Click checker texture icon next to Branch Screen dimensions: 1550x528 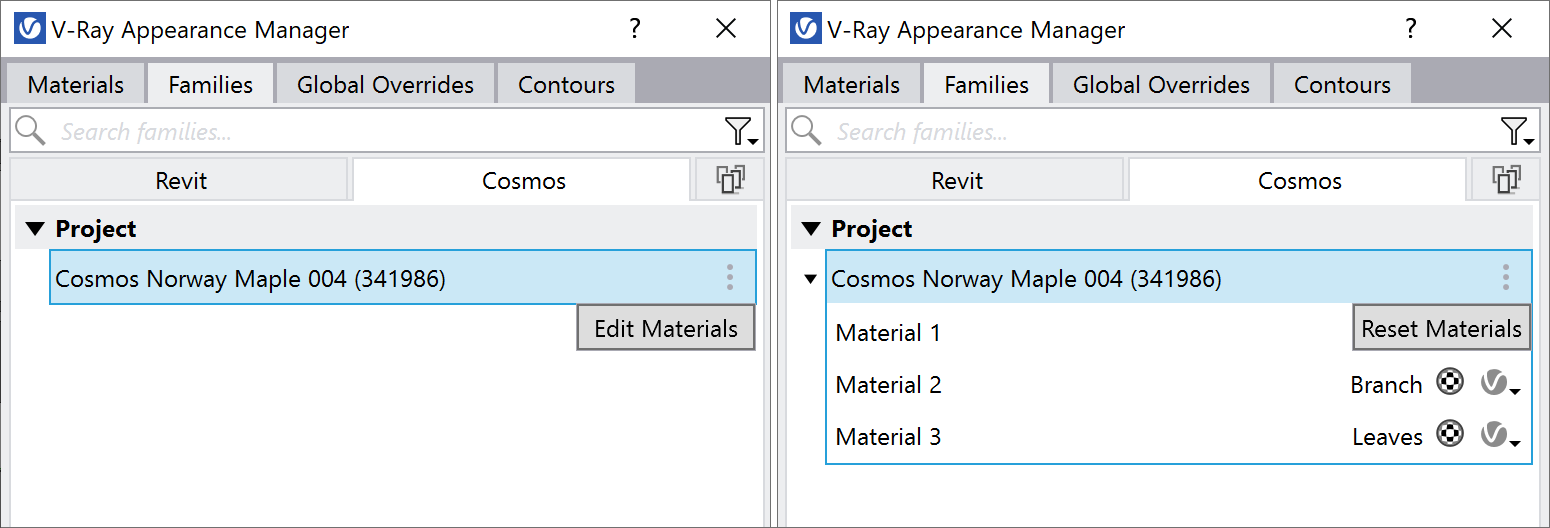coord(1450,382)
